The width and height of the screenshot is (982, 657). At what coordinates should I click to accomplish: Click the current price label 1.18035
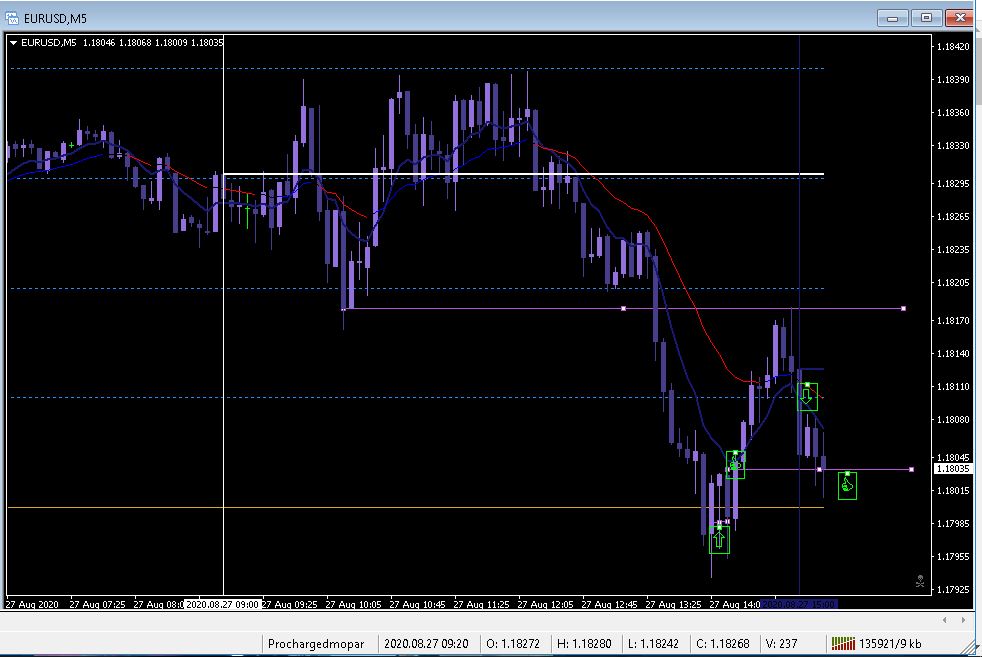[x=953, y=468]
